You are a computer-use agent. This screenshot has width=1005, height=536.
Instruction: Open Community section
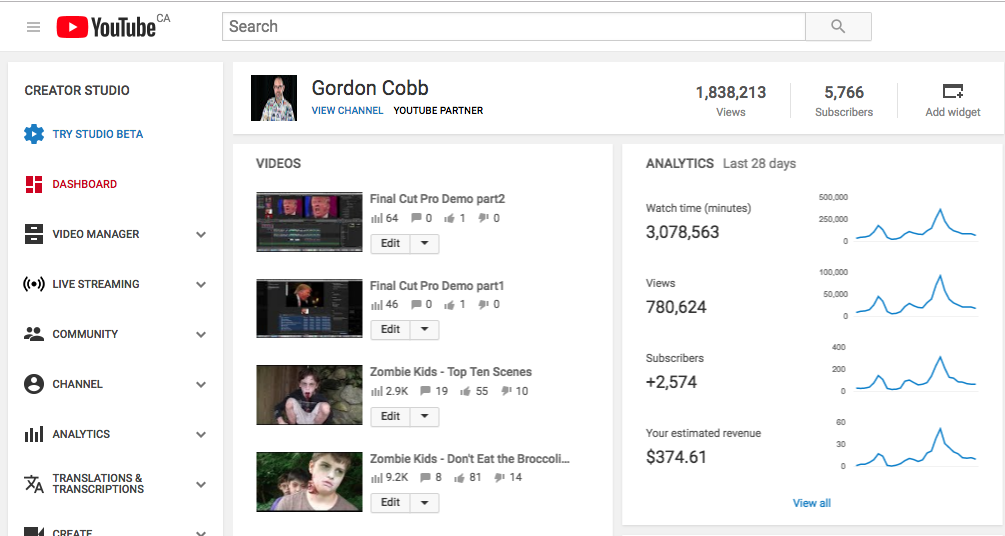(85, 334)
